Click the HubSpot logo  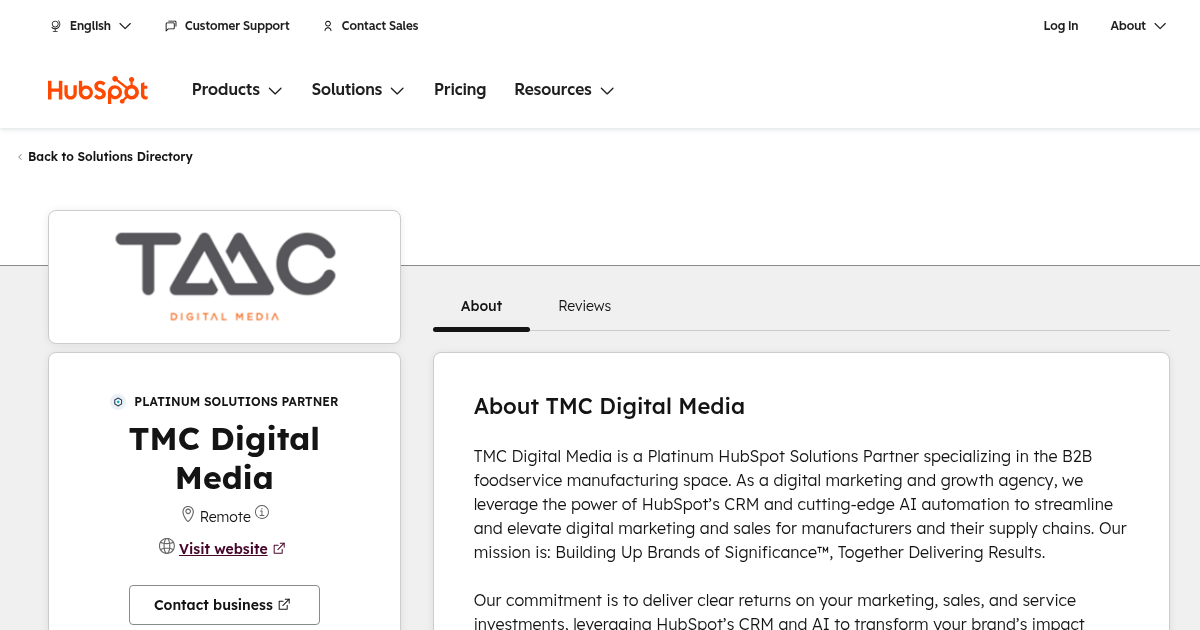(98, 90)
